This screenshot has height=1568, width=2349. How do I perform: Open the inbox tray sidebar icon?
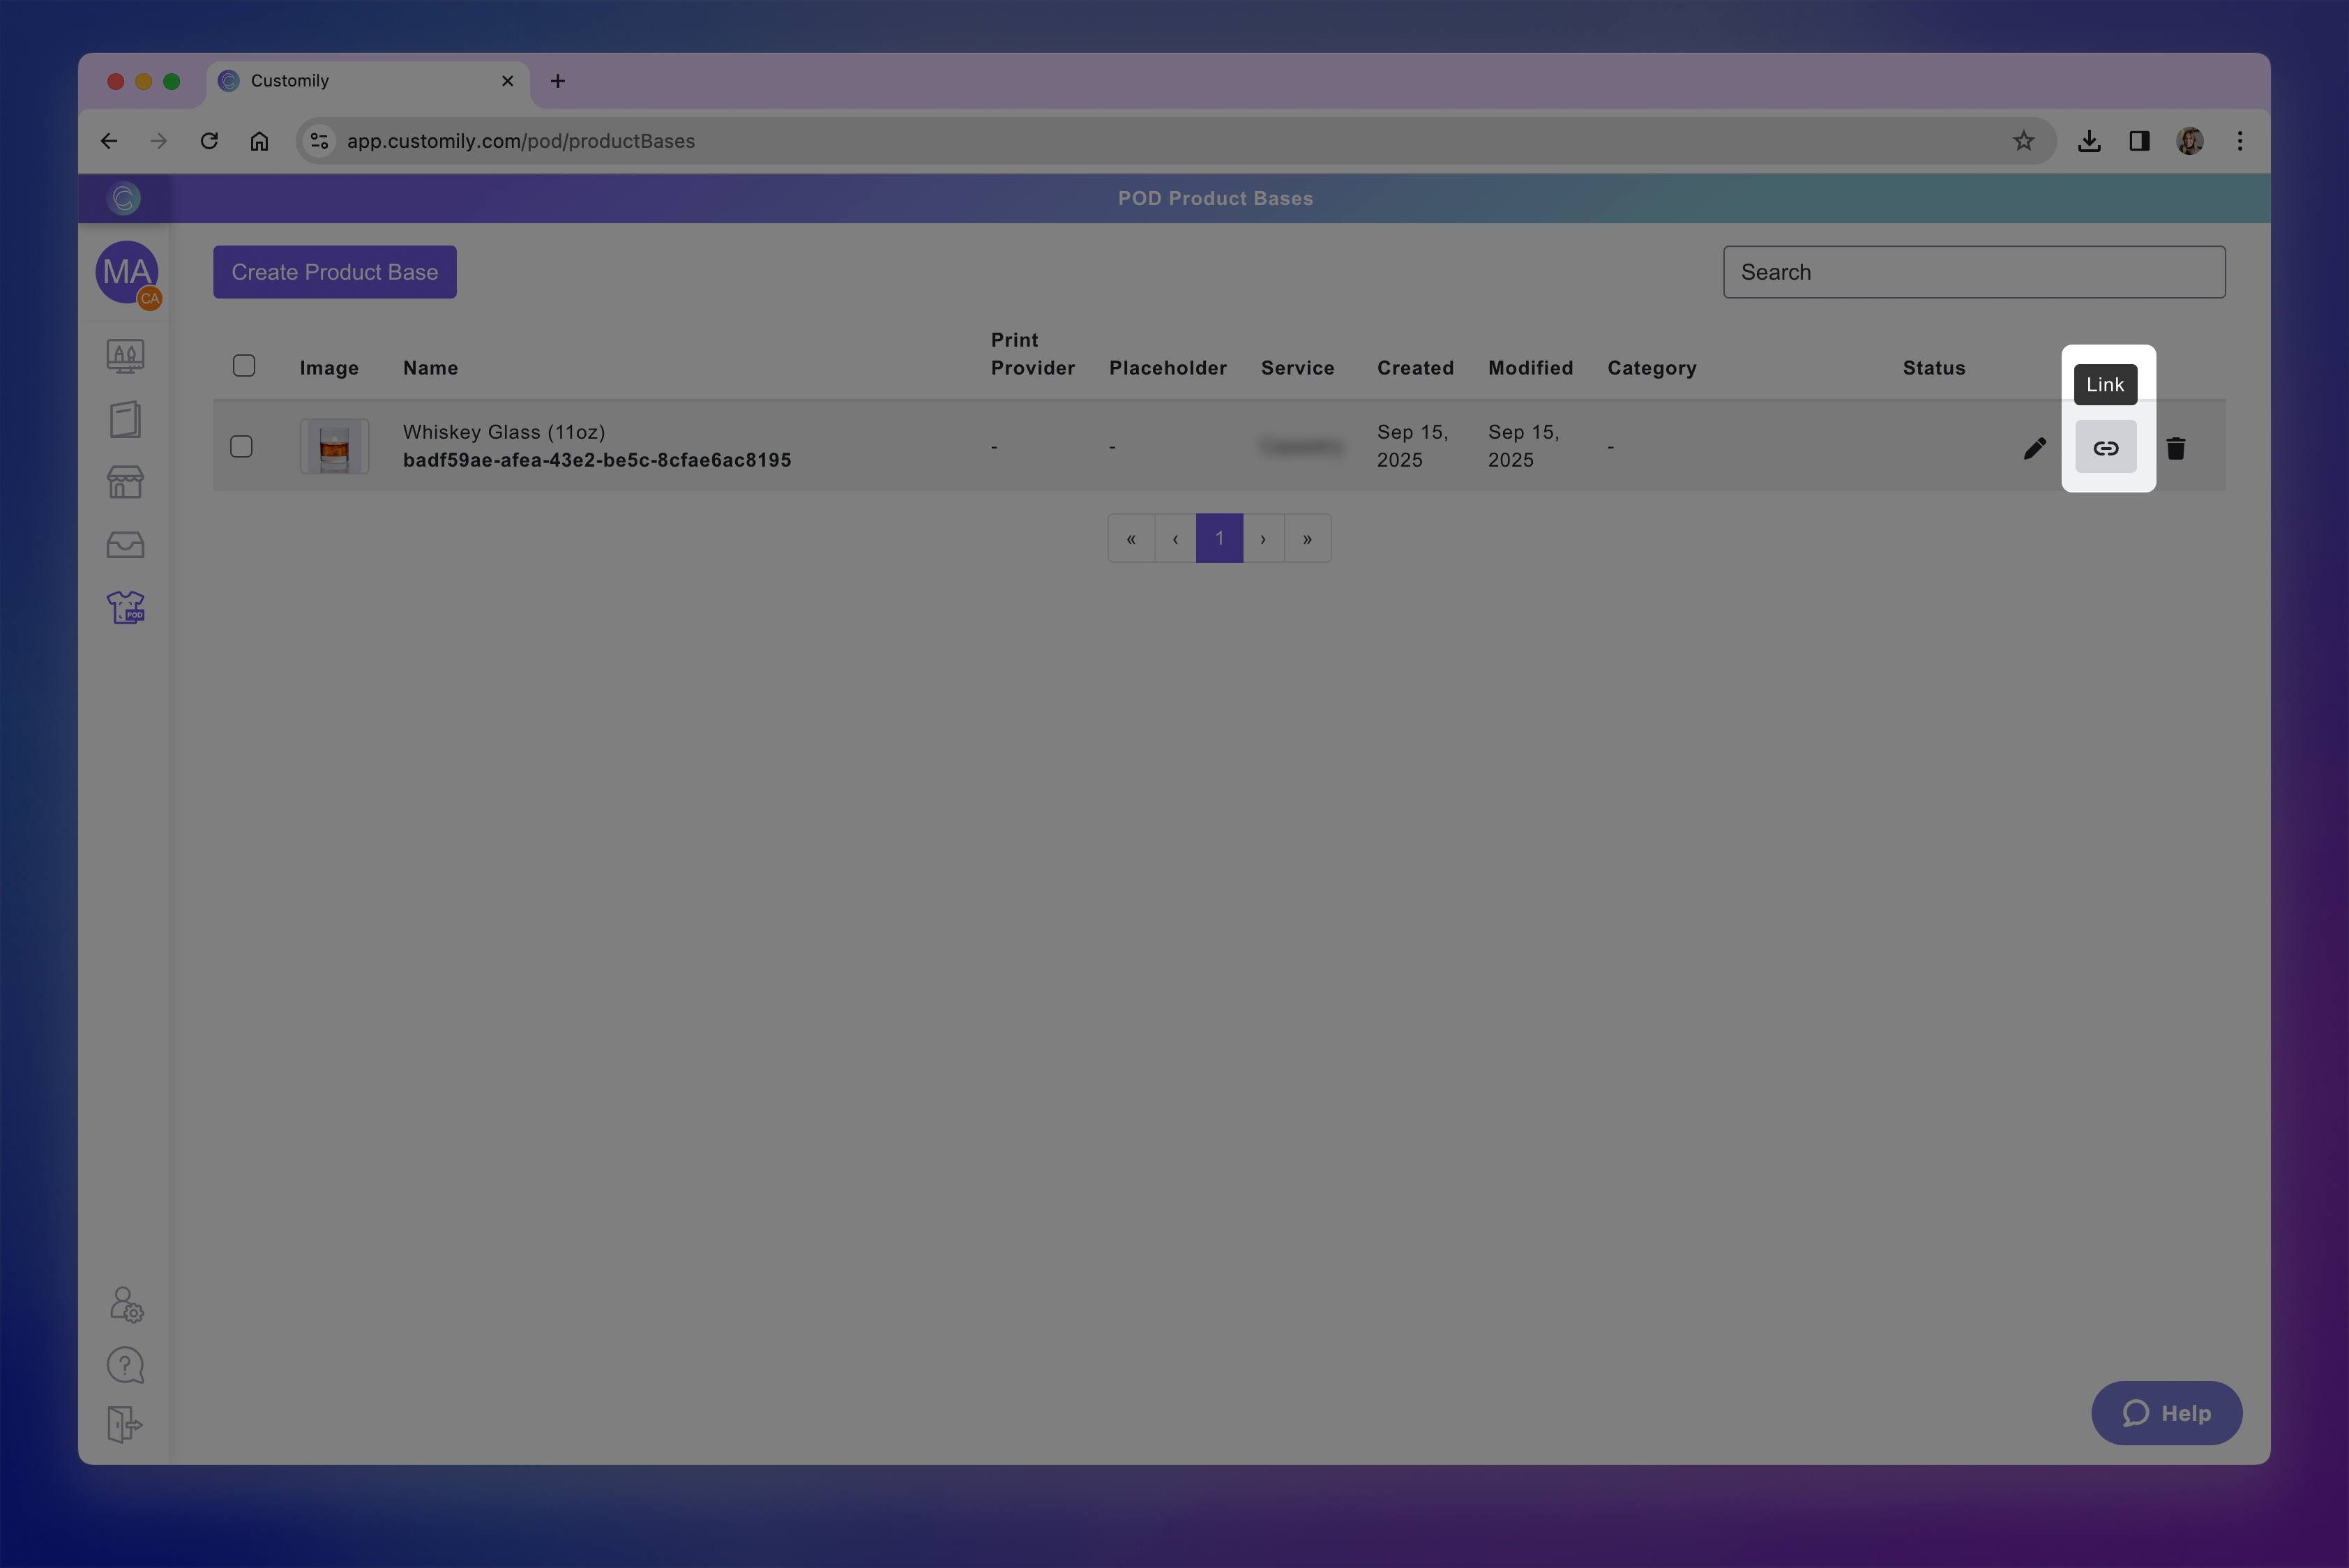(125, 544)
